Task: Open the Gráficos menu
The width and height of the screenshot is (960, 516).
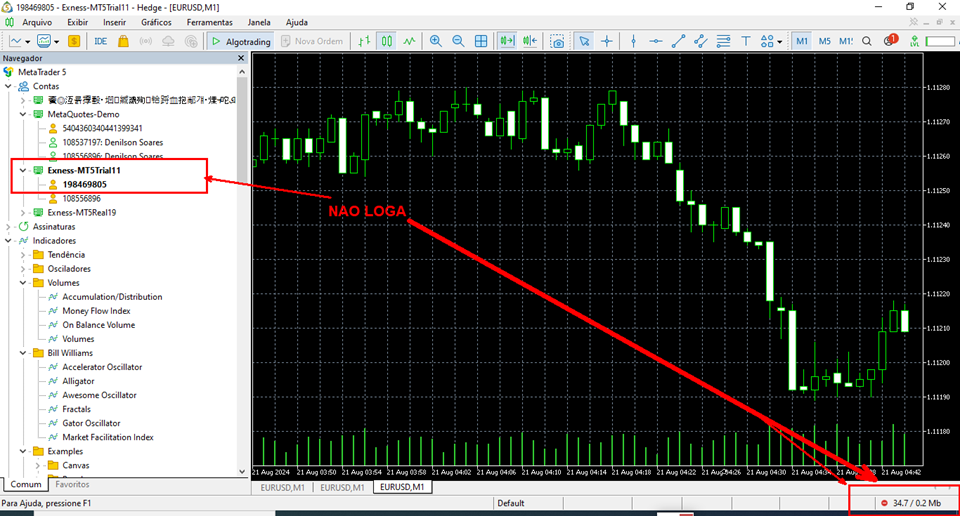Action: click(156, 22)
